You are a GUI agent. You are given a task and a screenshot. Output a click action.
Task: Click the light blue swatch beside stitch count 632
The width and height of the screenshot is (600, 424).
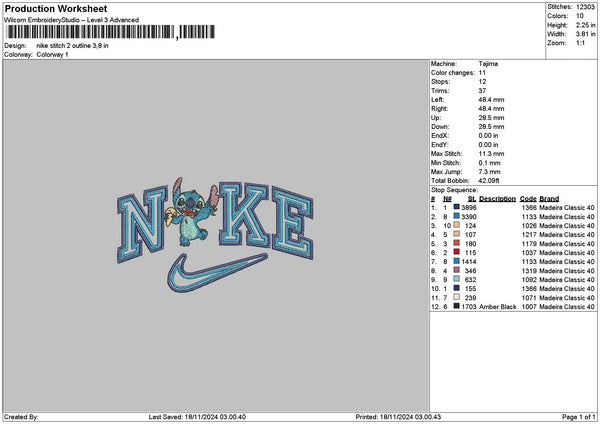tap(457, 279)
